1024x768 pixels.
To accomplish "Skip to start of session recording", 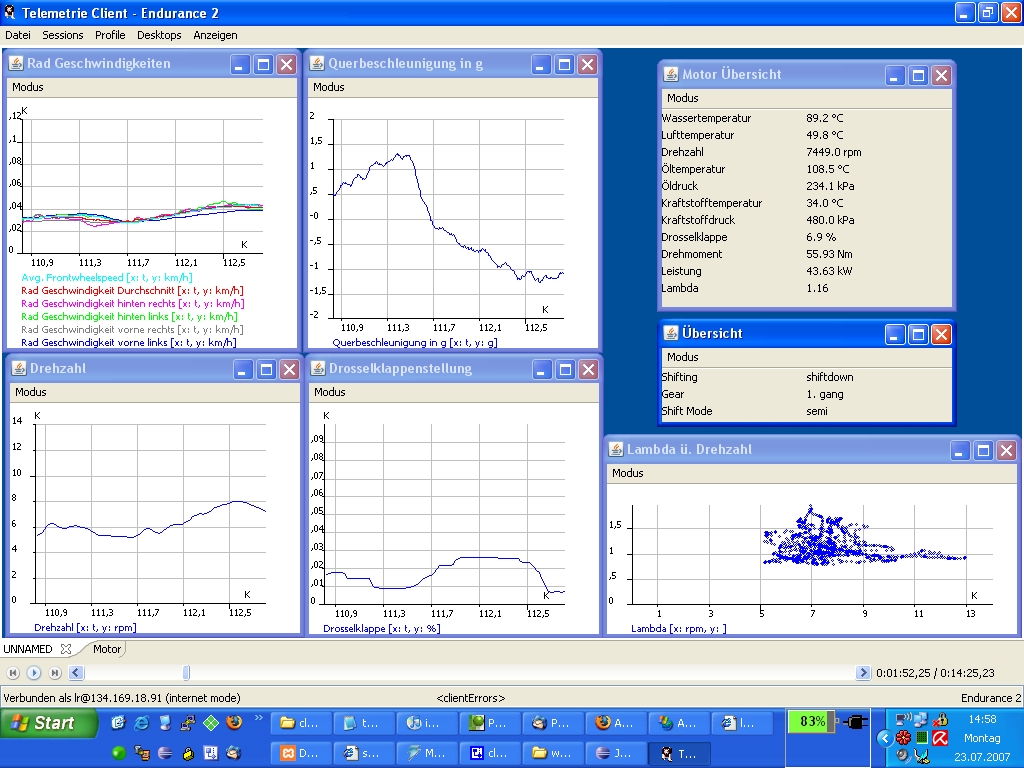I will point(12,673).
